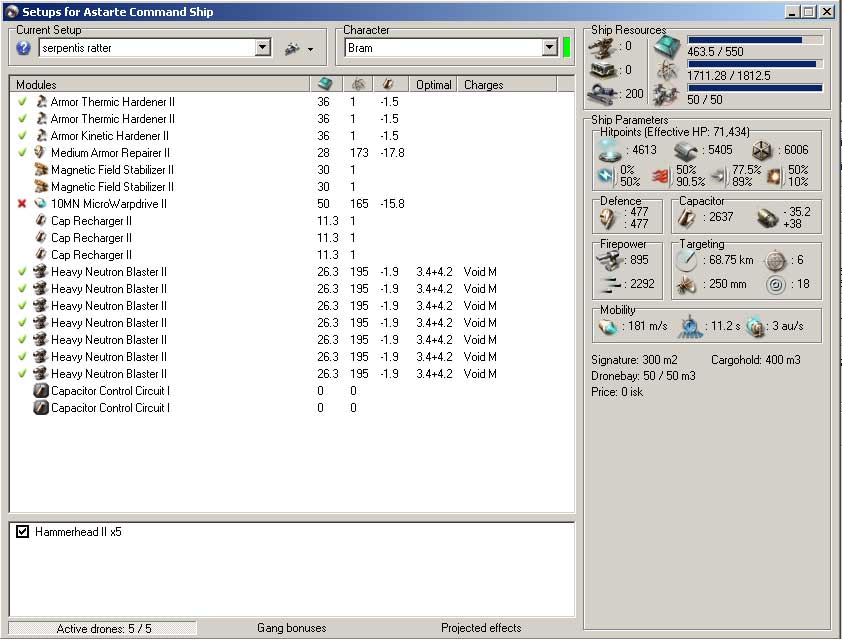Click the Cargohold: 400 m3 value
842x639 pixels.
(756, 360)
